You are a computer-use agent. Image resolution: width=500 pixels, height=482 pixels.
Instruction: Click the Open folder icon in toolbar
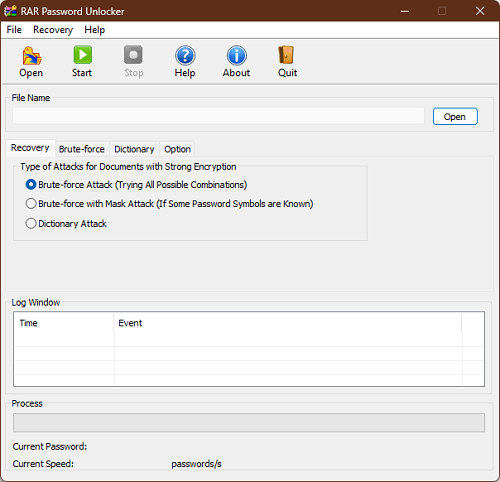[x=32, y=55]
